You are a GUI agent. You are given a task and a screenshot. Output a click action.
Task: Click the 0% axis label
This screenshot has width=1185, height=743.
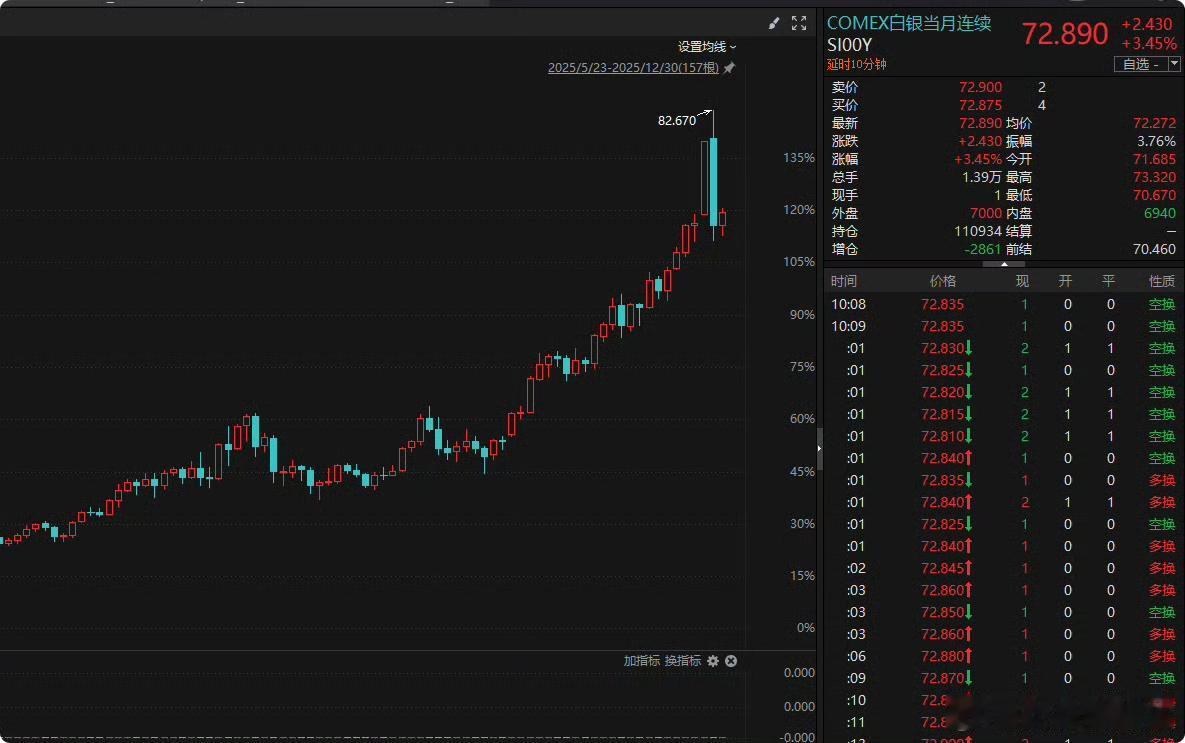[806, 627]
